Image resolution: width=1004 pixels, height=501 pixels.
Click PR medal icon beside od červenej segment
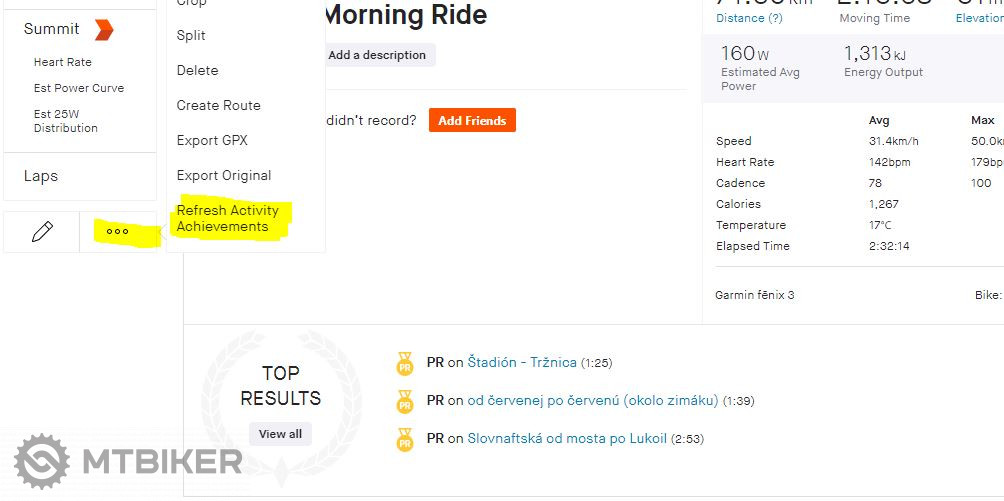pyautogui.click(x=405, y=401)
